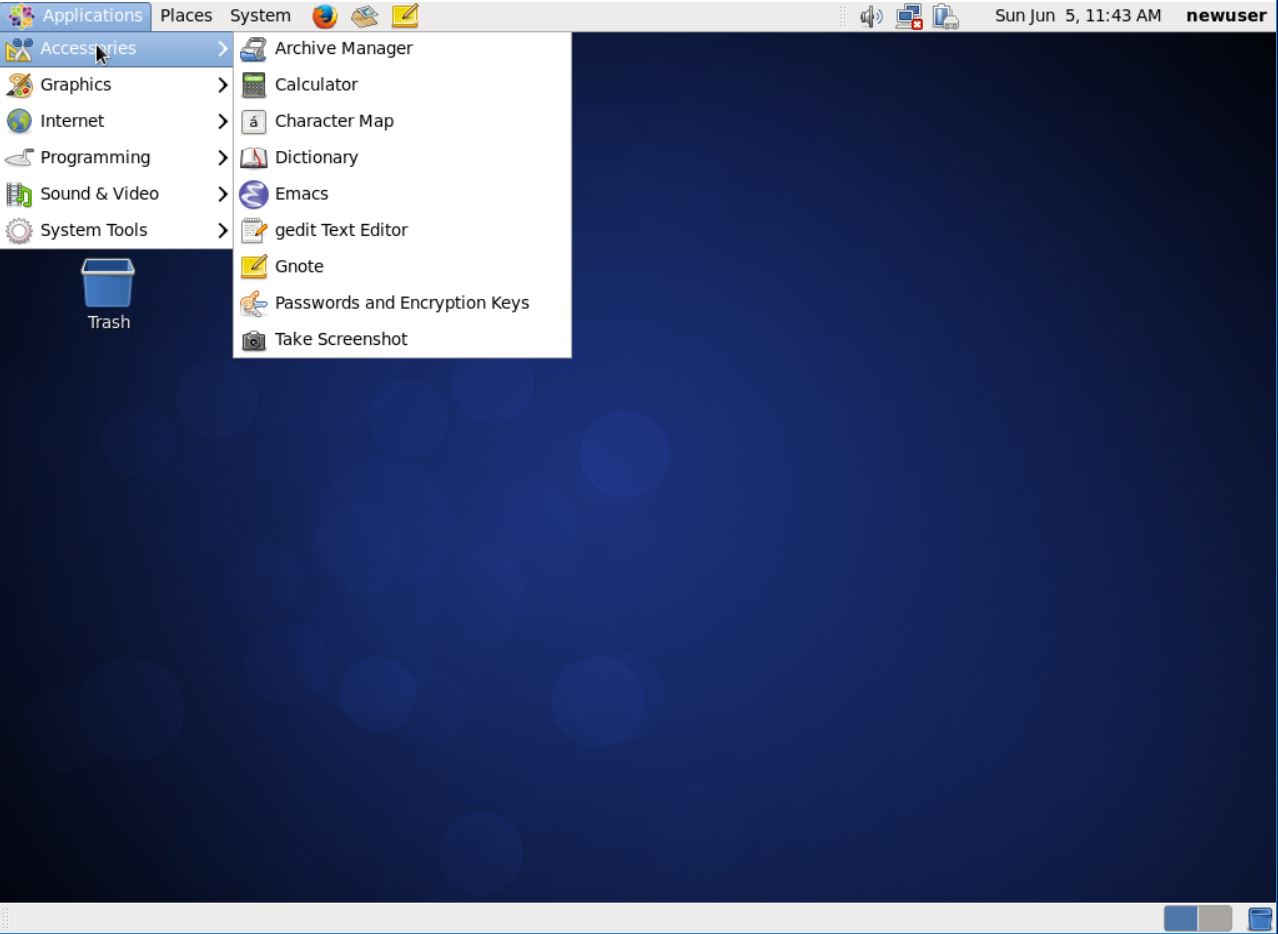Click the Take Screenshot camera icon
Image resolution: width=1278 pixels, height=934 pixels.
coord(254,340)
